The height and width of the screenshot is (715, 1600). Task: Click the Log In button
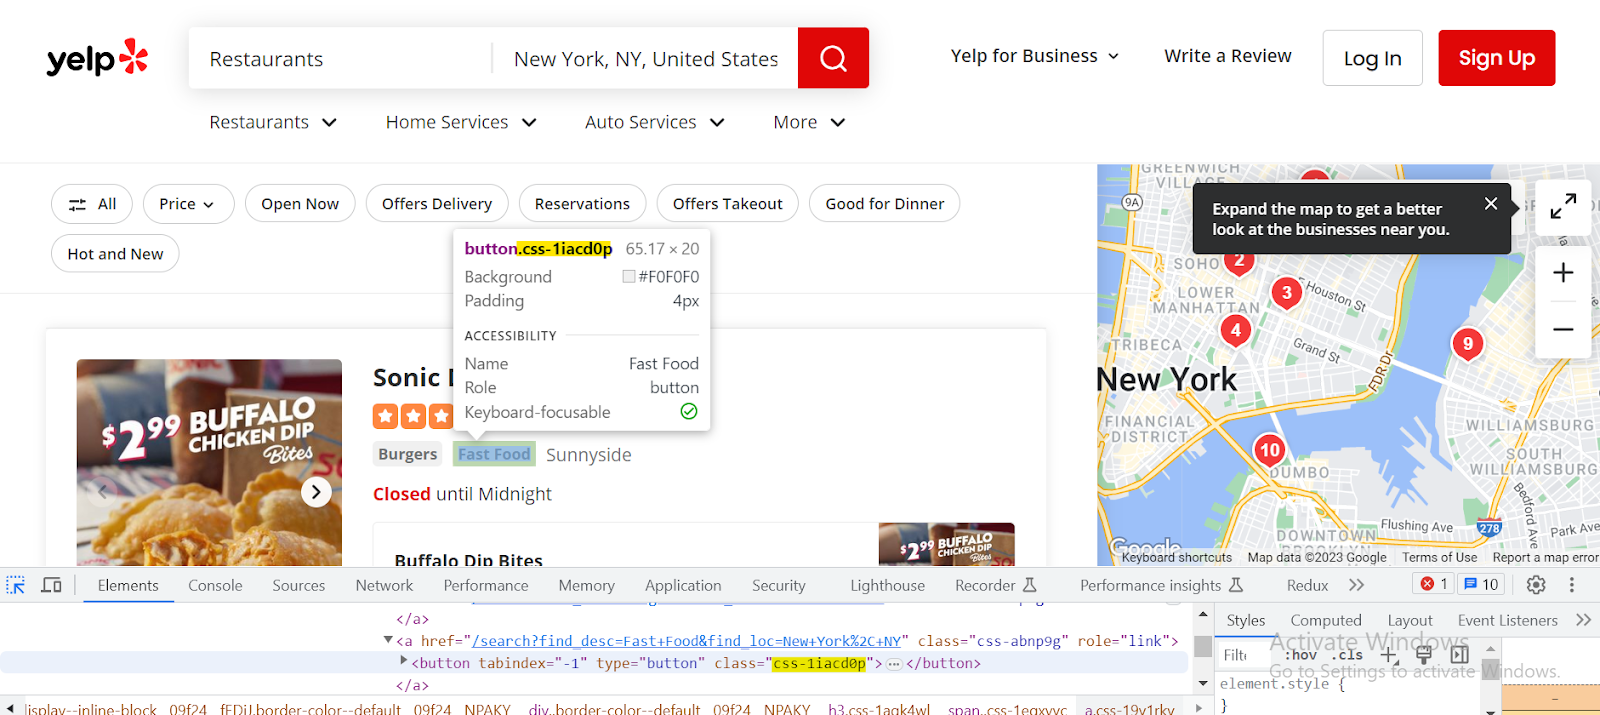pyautogui.click(x=1372, y=58)
